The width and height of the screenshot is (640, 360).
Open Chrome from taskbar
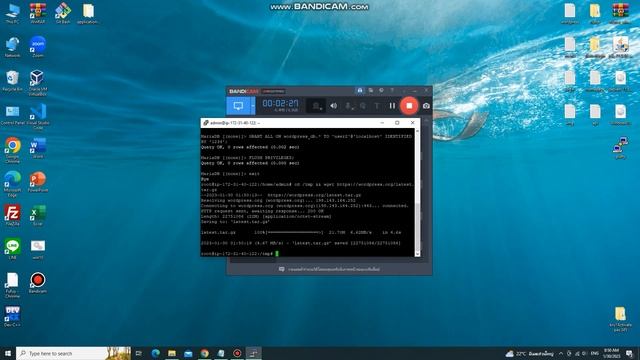point(204,353)
